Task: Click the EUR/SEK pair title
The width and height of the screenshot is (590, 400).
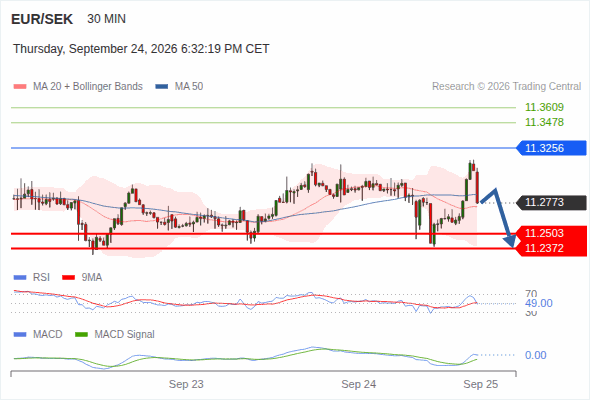Action: [x=42, y=19]
